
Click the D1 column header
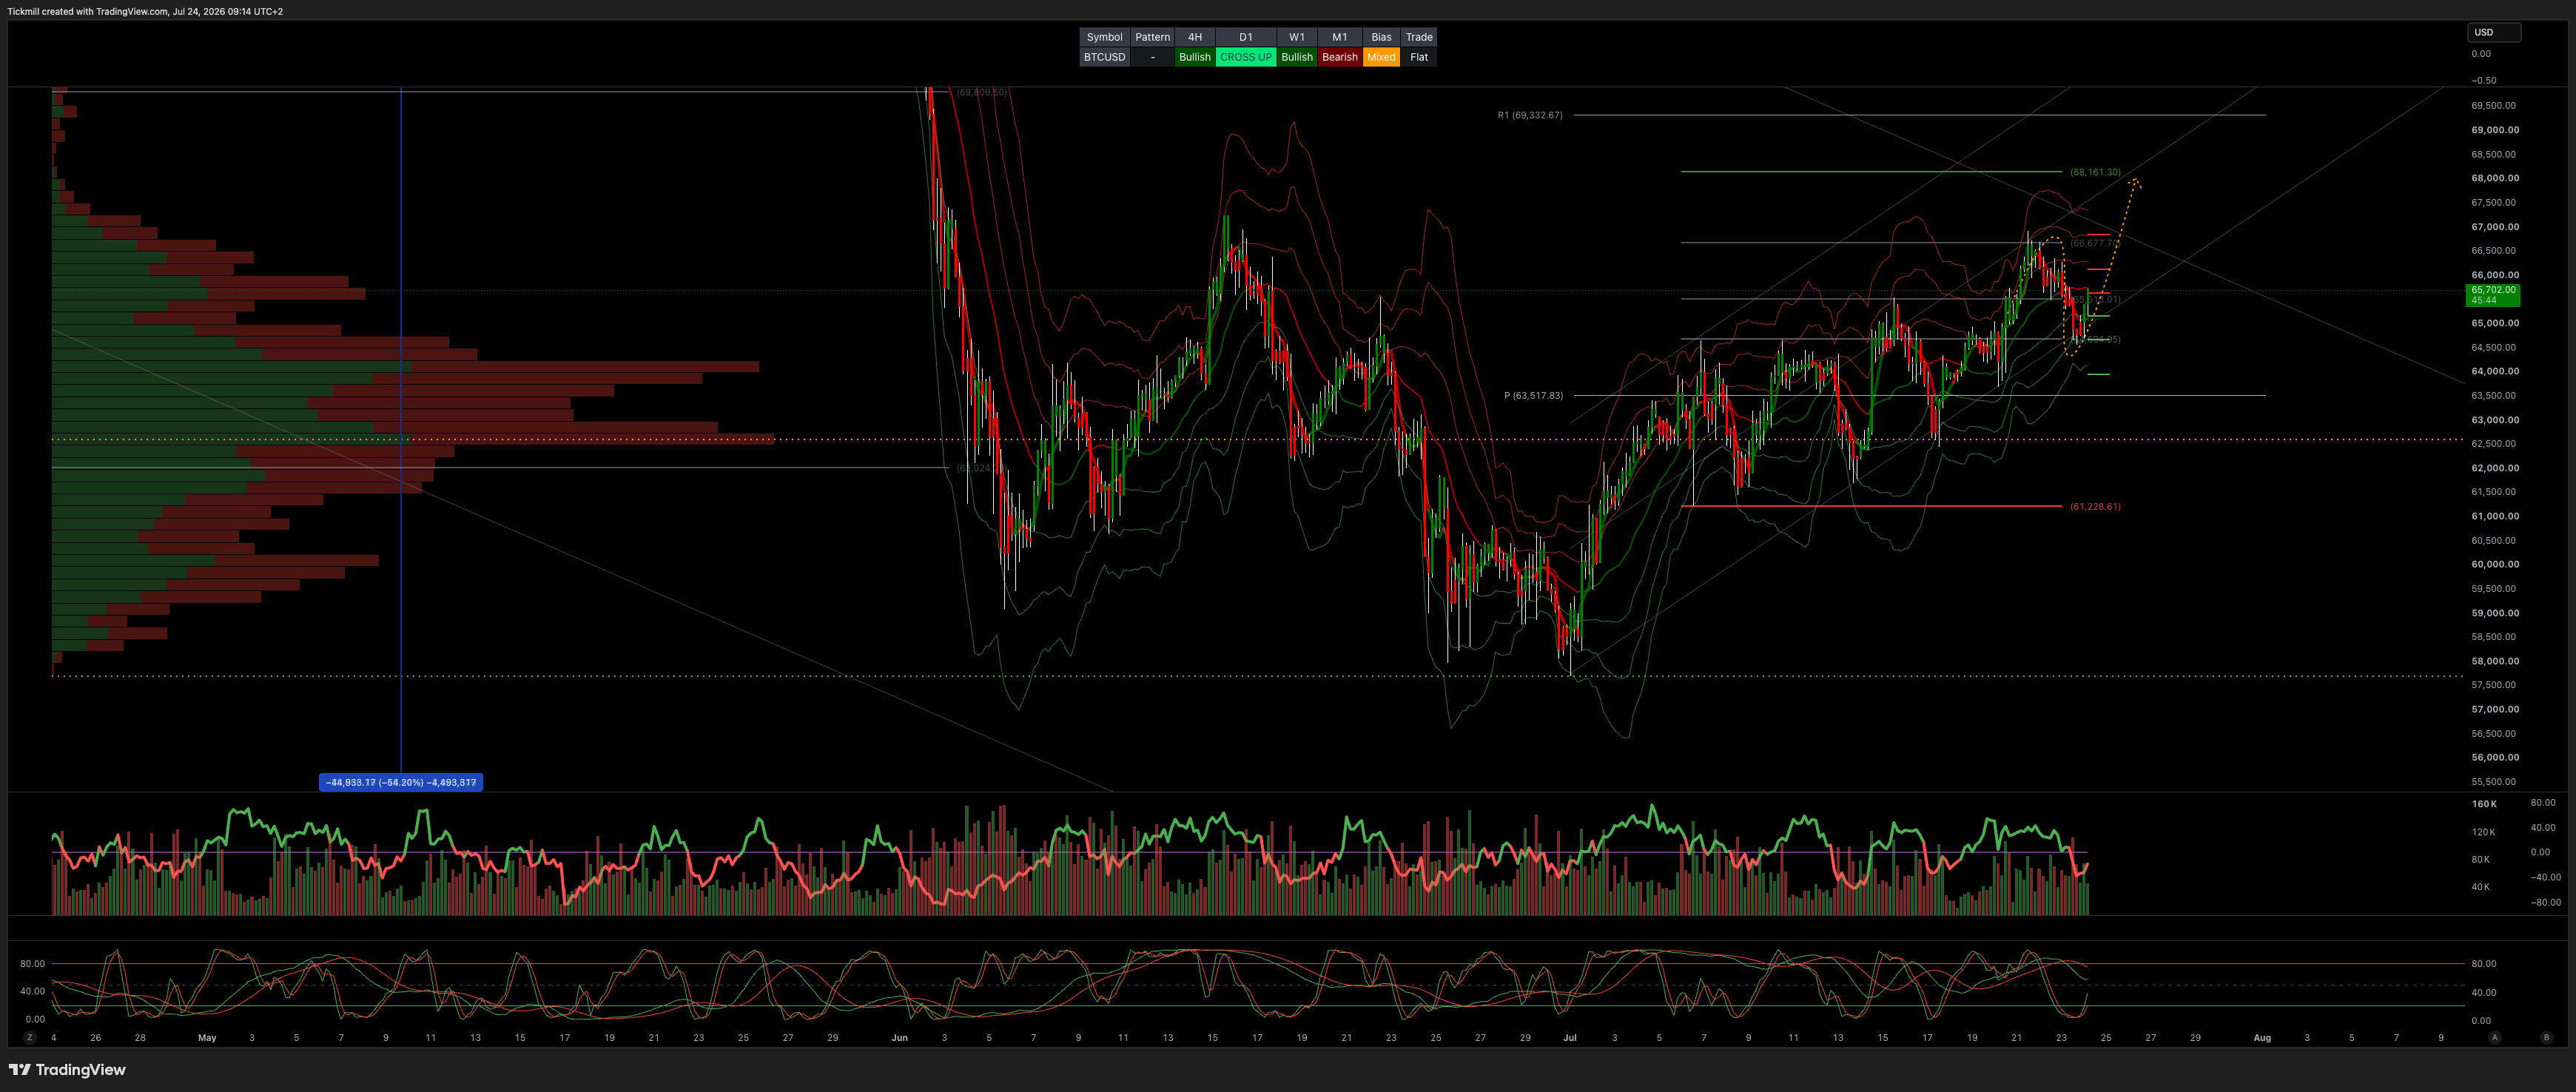click(1245, 37)
